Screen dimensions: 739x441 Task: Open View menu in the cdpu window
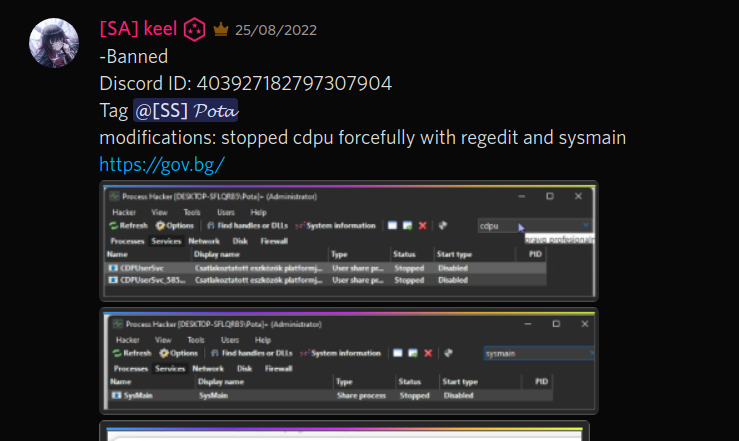tap(159, 212)
